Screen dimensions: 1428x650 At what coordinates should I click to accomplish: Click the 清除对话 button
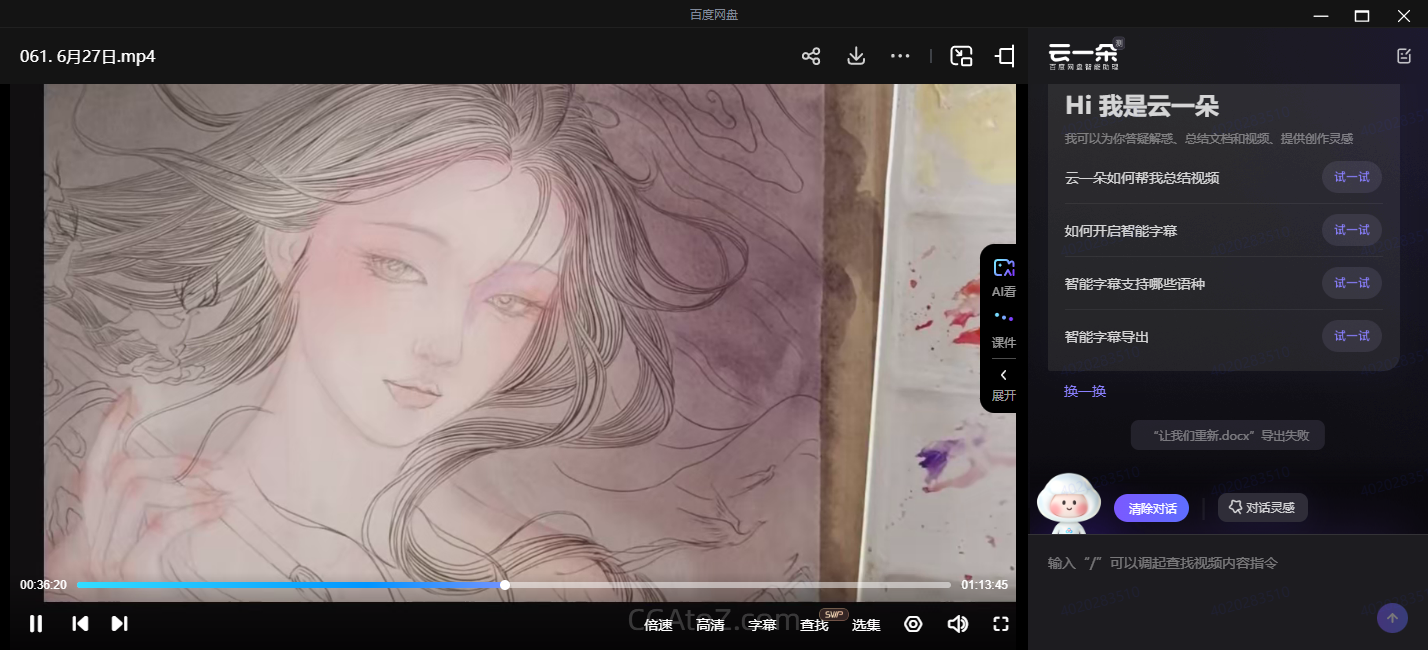pyautogui.click(x=1151, y=508)
